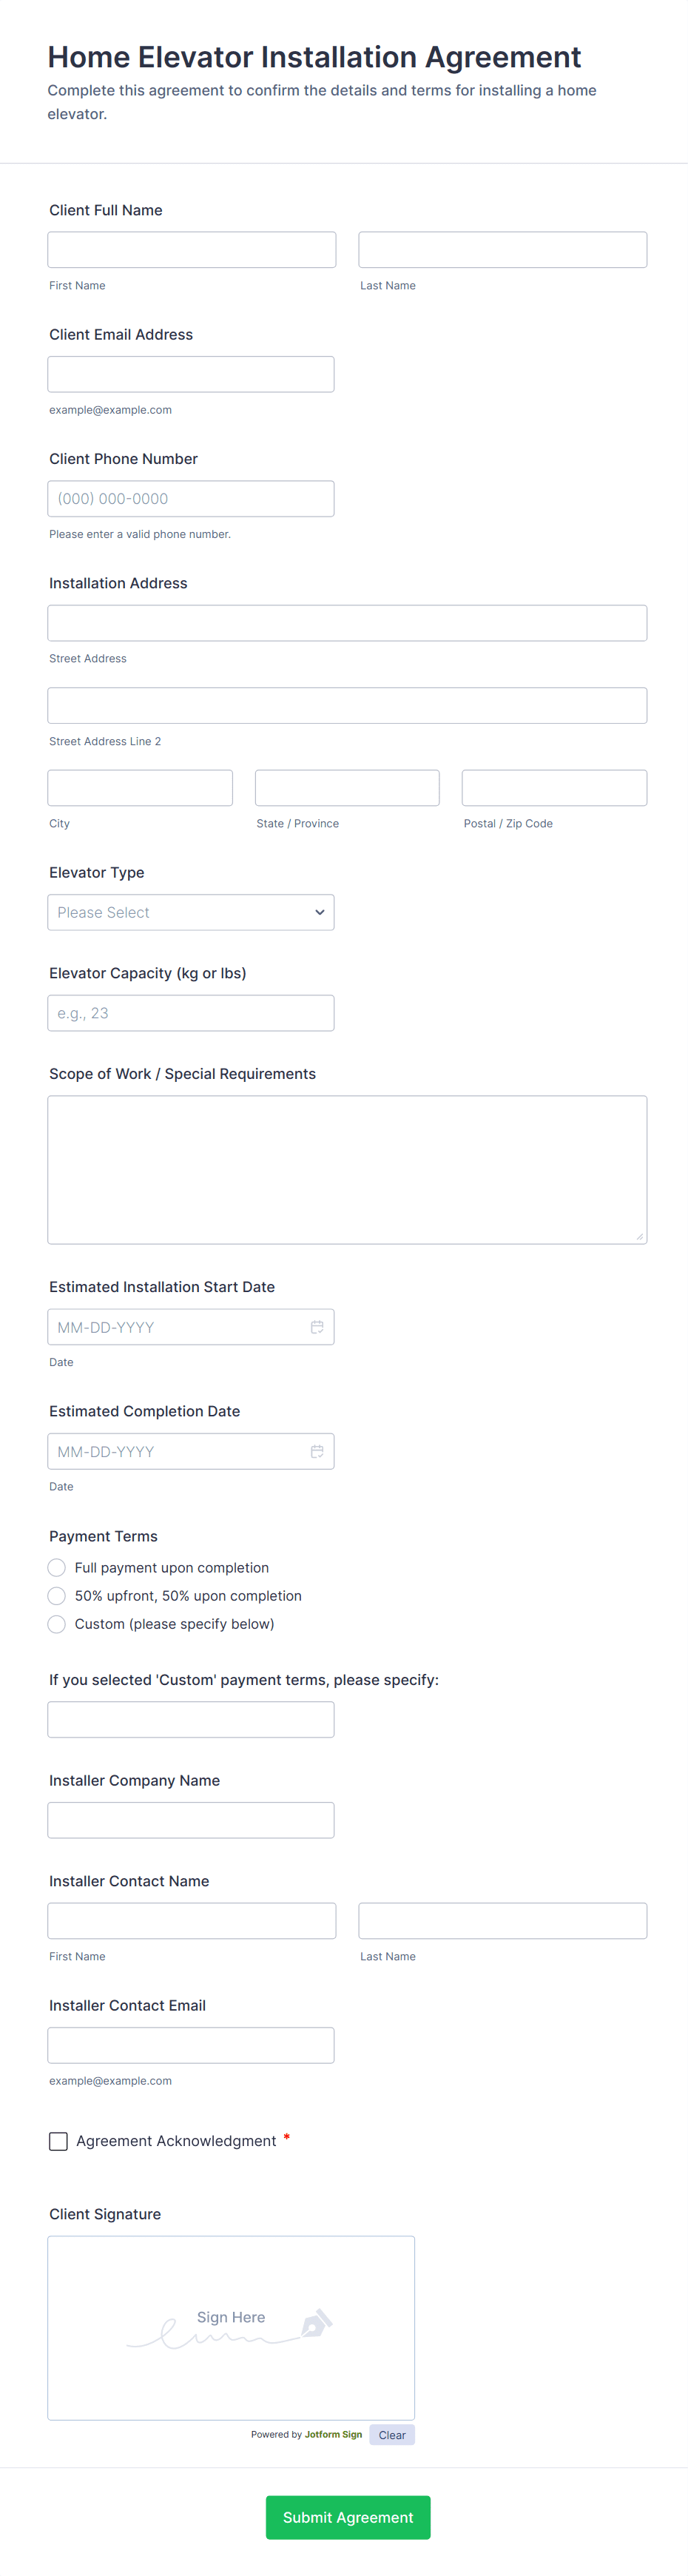The width and height of the screenshot is (688, 2576).
Task: Open the Elevator Type dropdown
Action: point(190,912)
